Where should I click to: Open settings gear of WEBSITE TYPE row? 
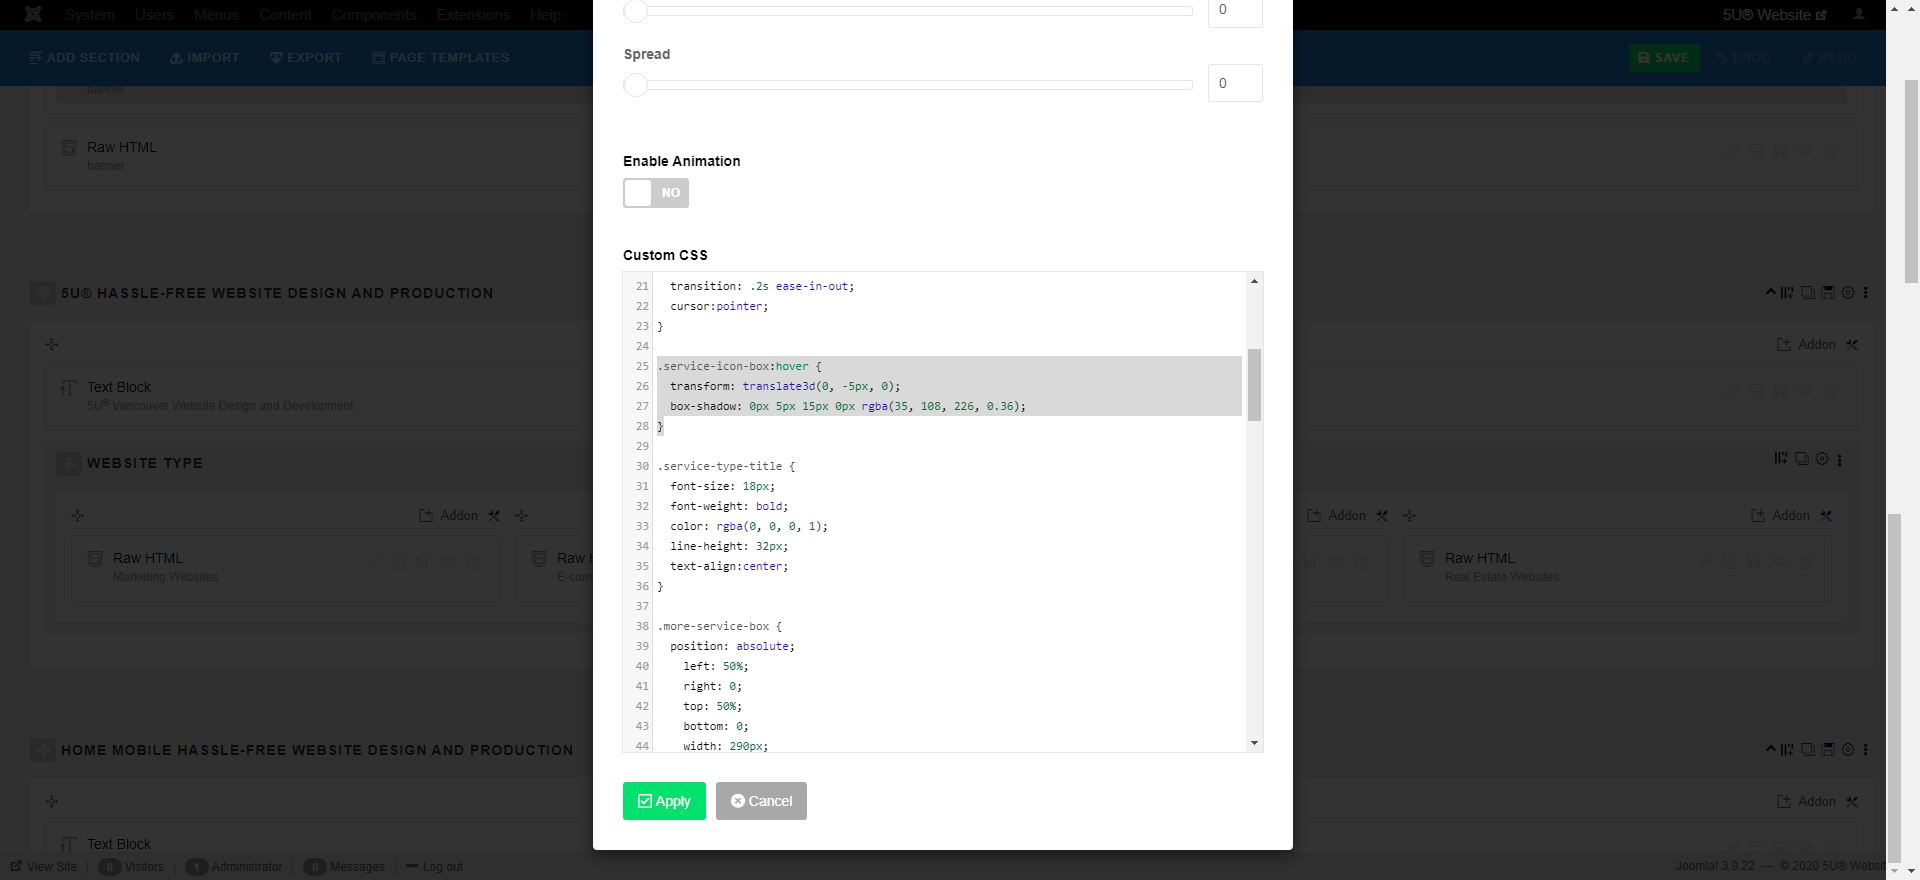pyautogui.click(x=1822, y=459)
